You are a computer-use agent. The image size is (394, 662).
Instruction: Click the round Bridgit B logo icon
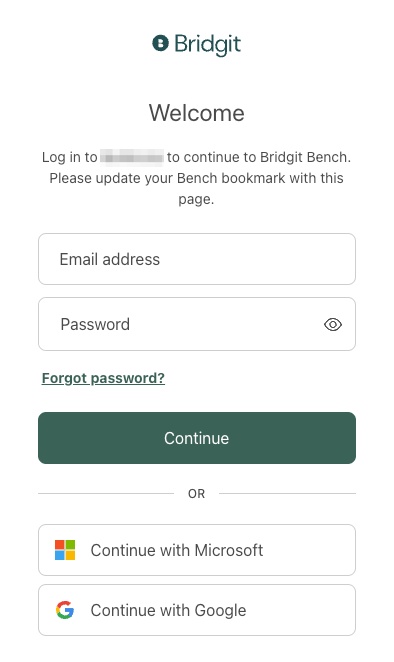click(160, 43)
